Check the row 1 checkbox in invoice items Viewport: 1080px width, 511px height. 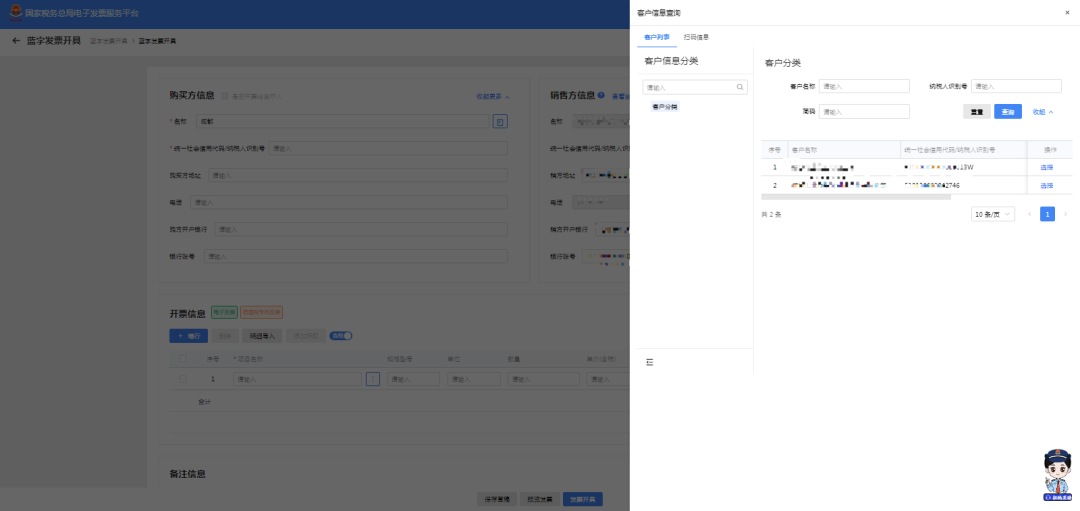[182, 380]
